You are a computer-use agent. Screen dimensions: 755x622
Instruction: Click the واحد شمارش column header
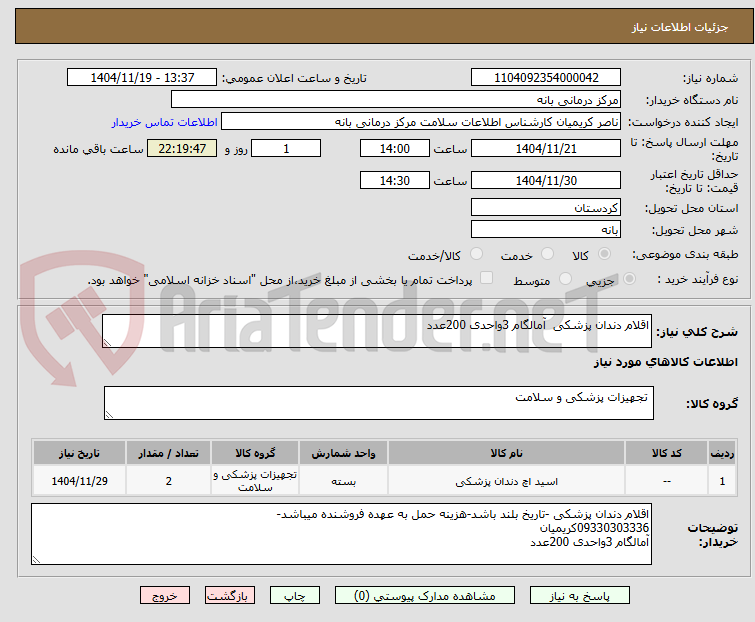coord(343,453)
